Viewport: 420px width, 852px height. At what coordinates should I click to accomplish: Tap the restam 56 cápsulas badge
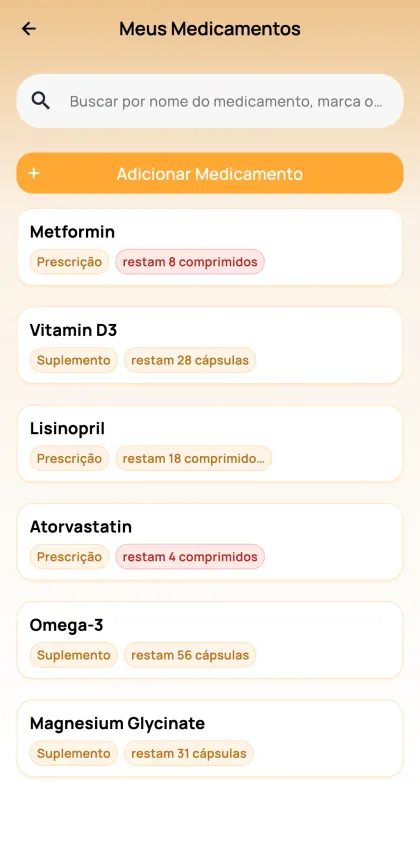coord(190,655)
